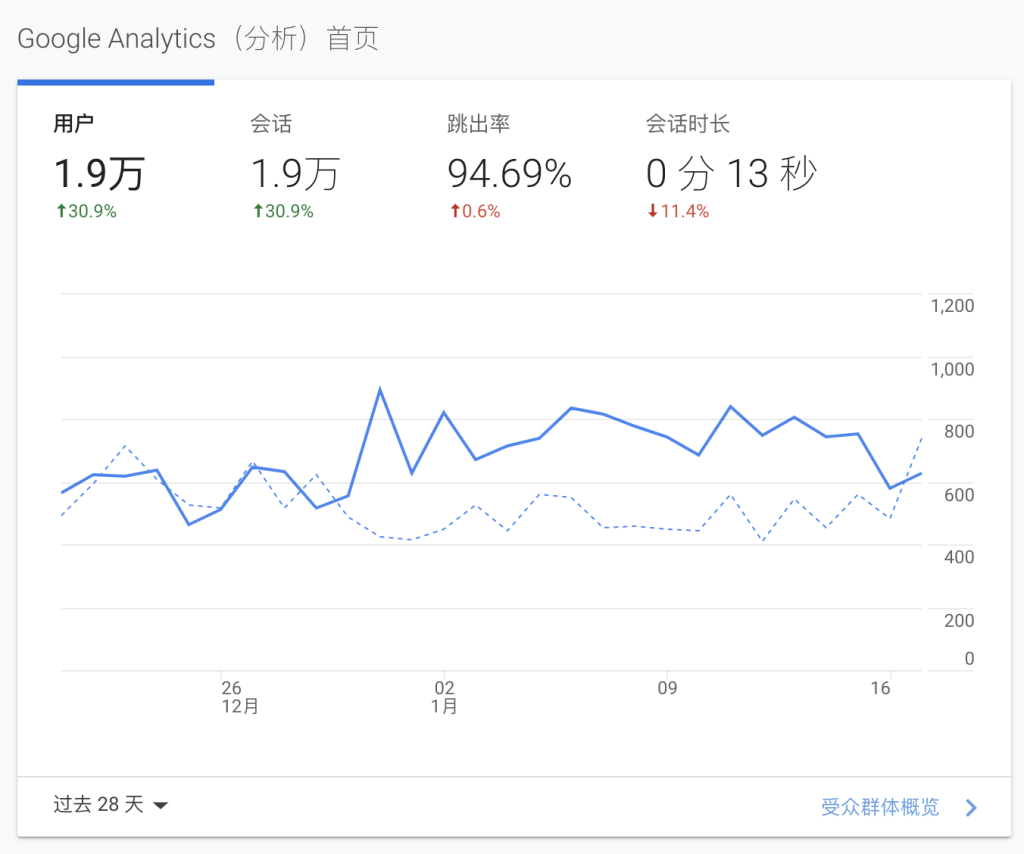
Task: Open the 受众群体概览 report link
Action: tap(880, 807)
